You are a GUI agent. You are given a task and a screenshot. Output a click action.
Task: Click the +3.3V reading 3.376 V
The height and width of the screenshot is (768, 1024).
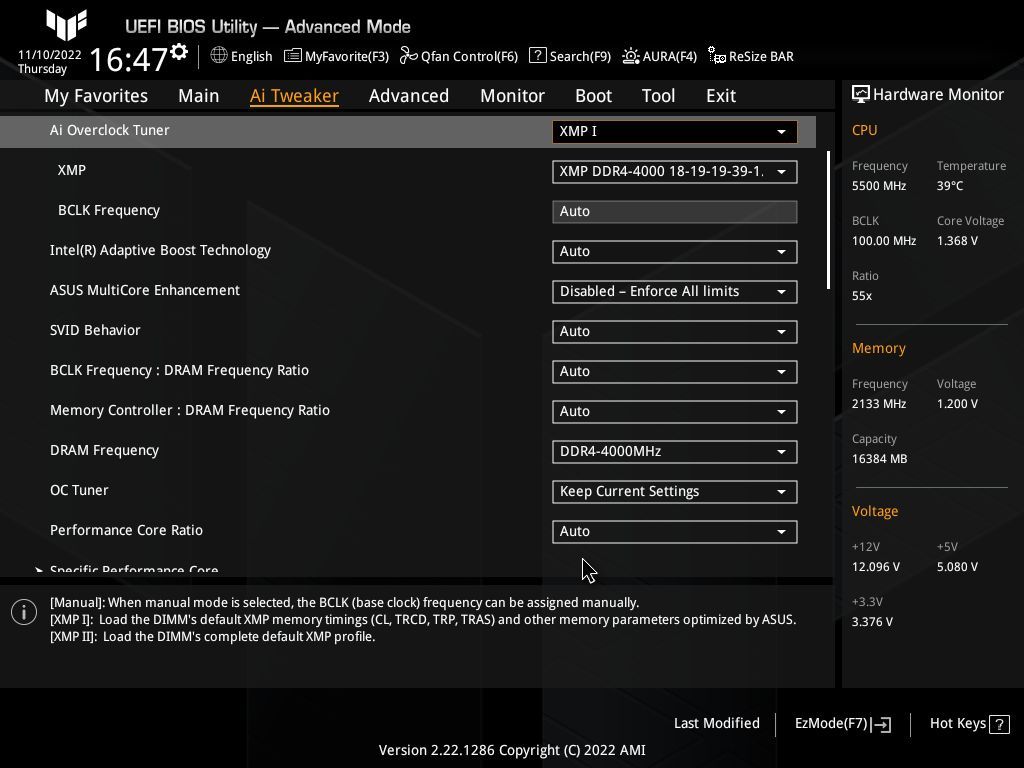(872, 622)
